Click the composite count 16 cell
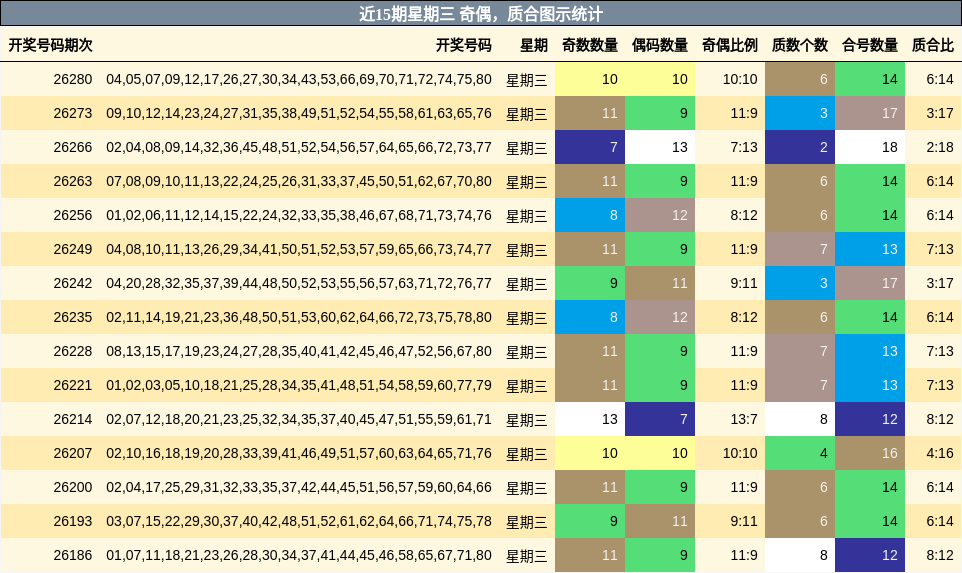 tap(870, 453)
